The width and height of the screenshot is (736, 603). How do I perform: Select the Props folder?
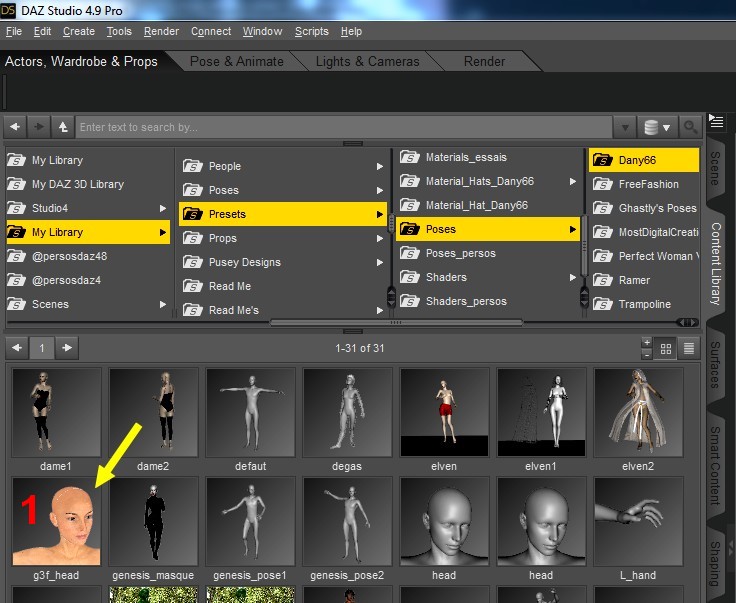pos(283,238)
